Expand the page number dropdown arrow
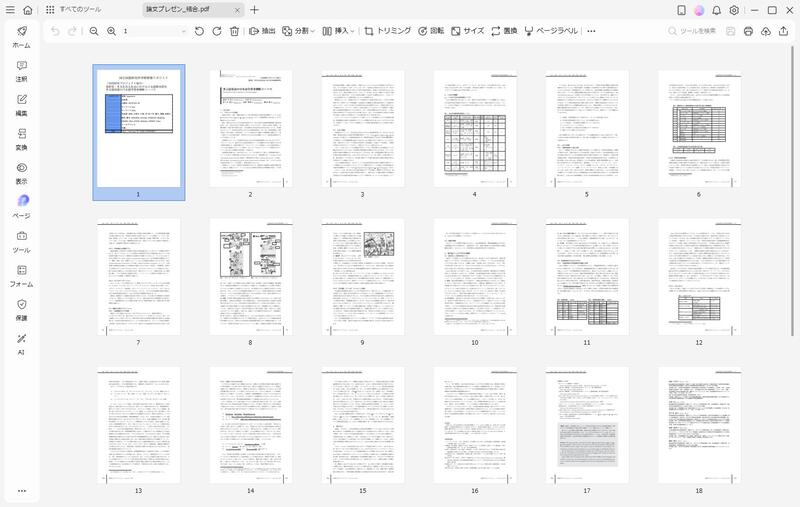 coord(184,32)
